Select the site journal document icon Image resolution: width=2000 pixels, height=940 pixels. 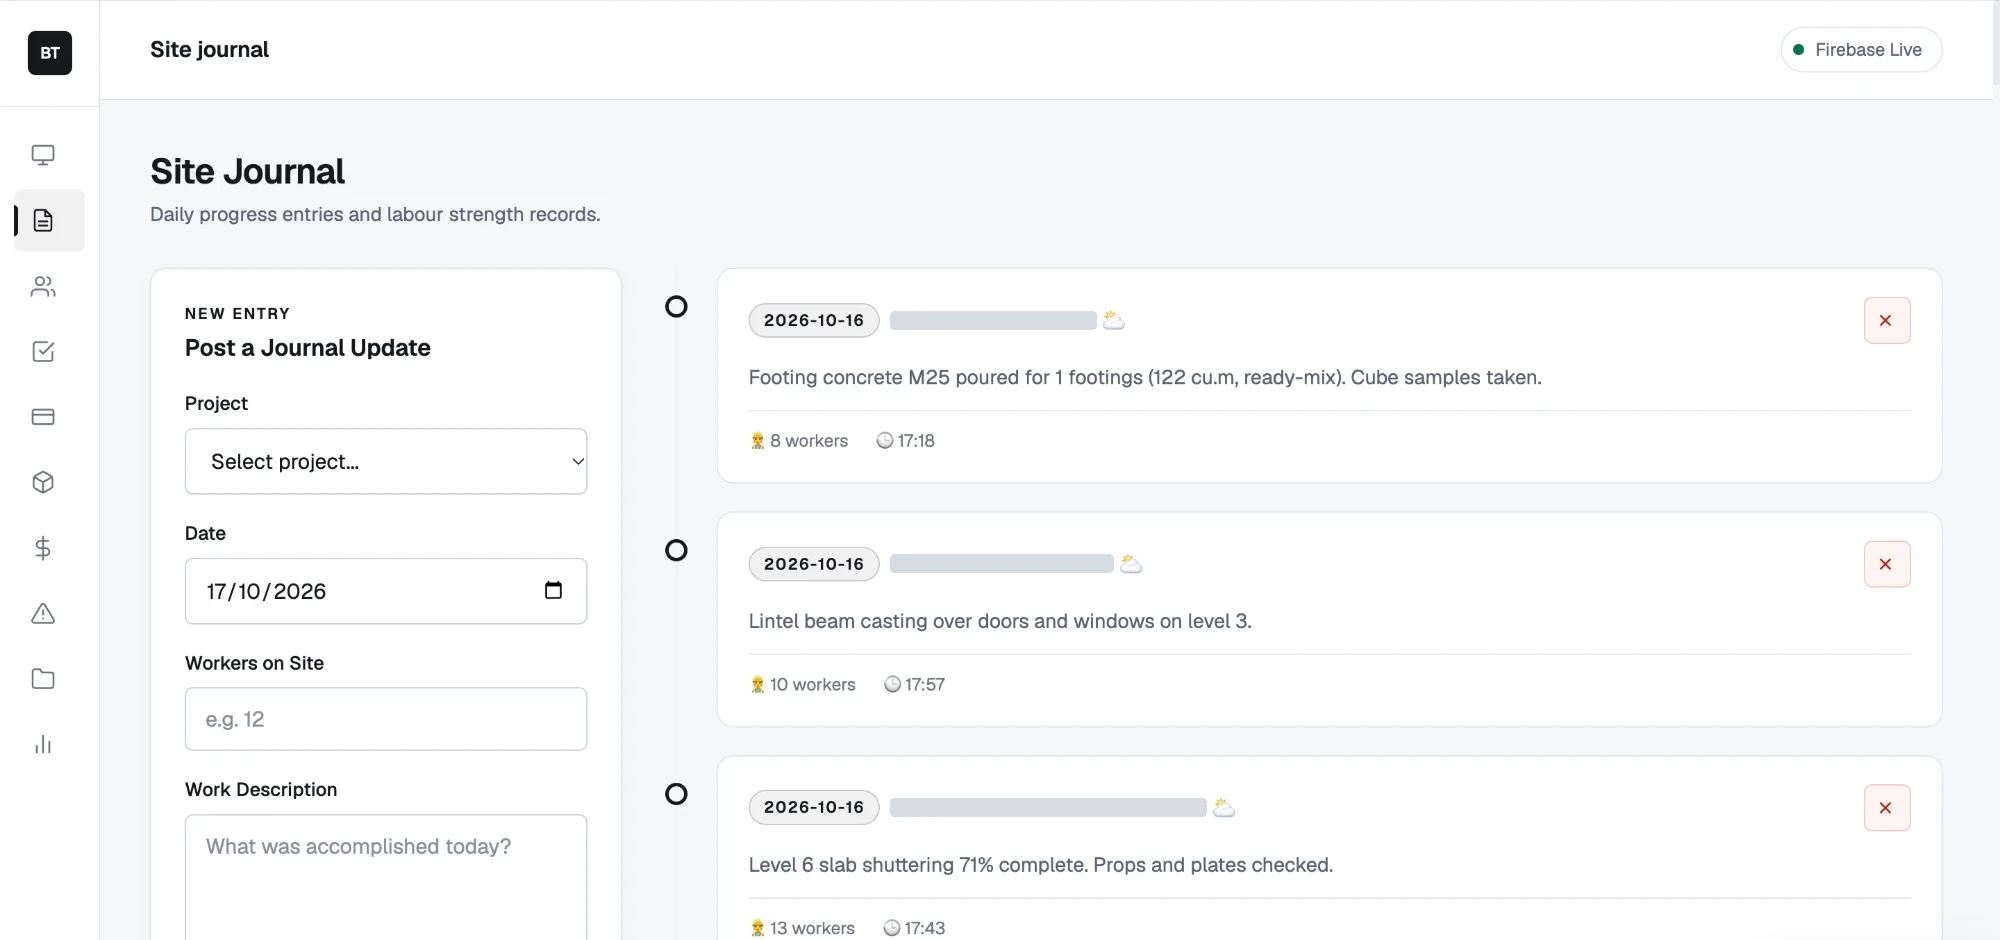pos(43,220)
